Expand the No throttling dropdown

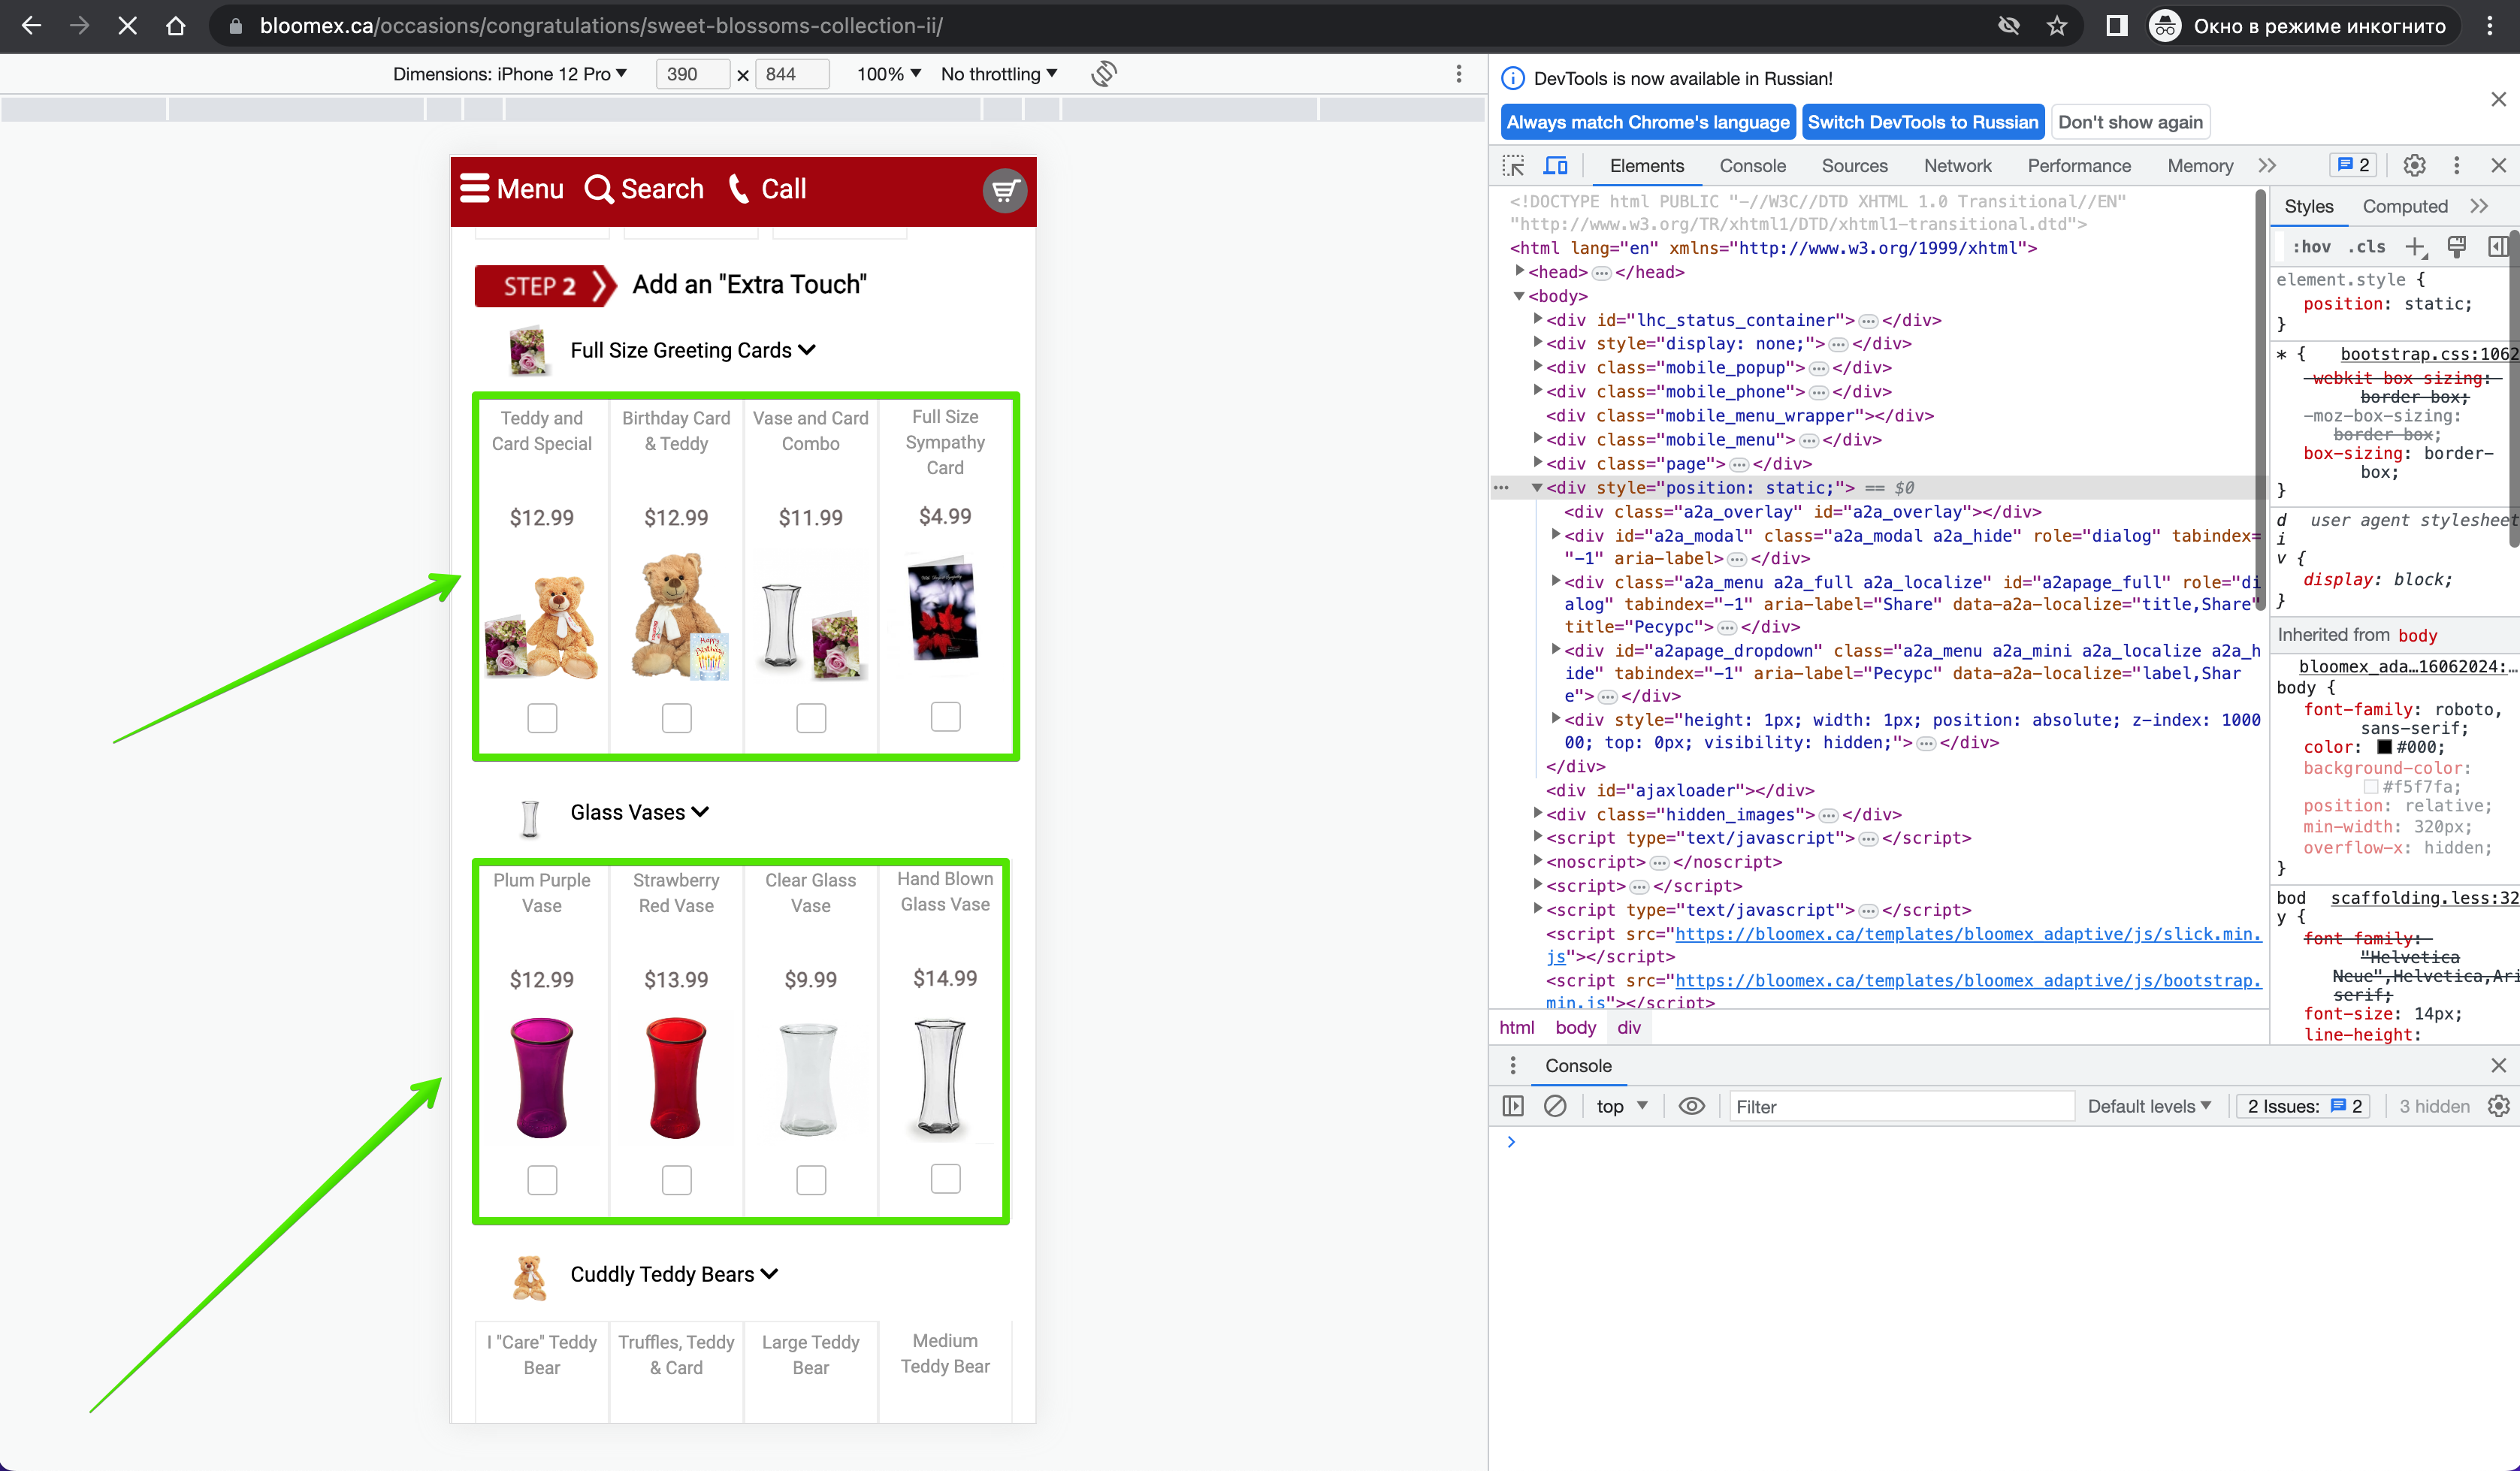point(999,74)
